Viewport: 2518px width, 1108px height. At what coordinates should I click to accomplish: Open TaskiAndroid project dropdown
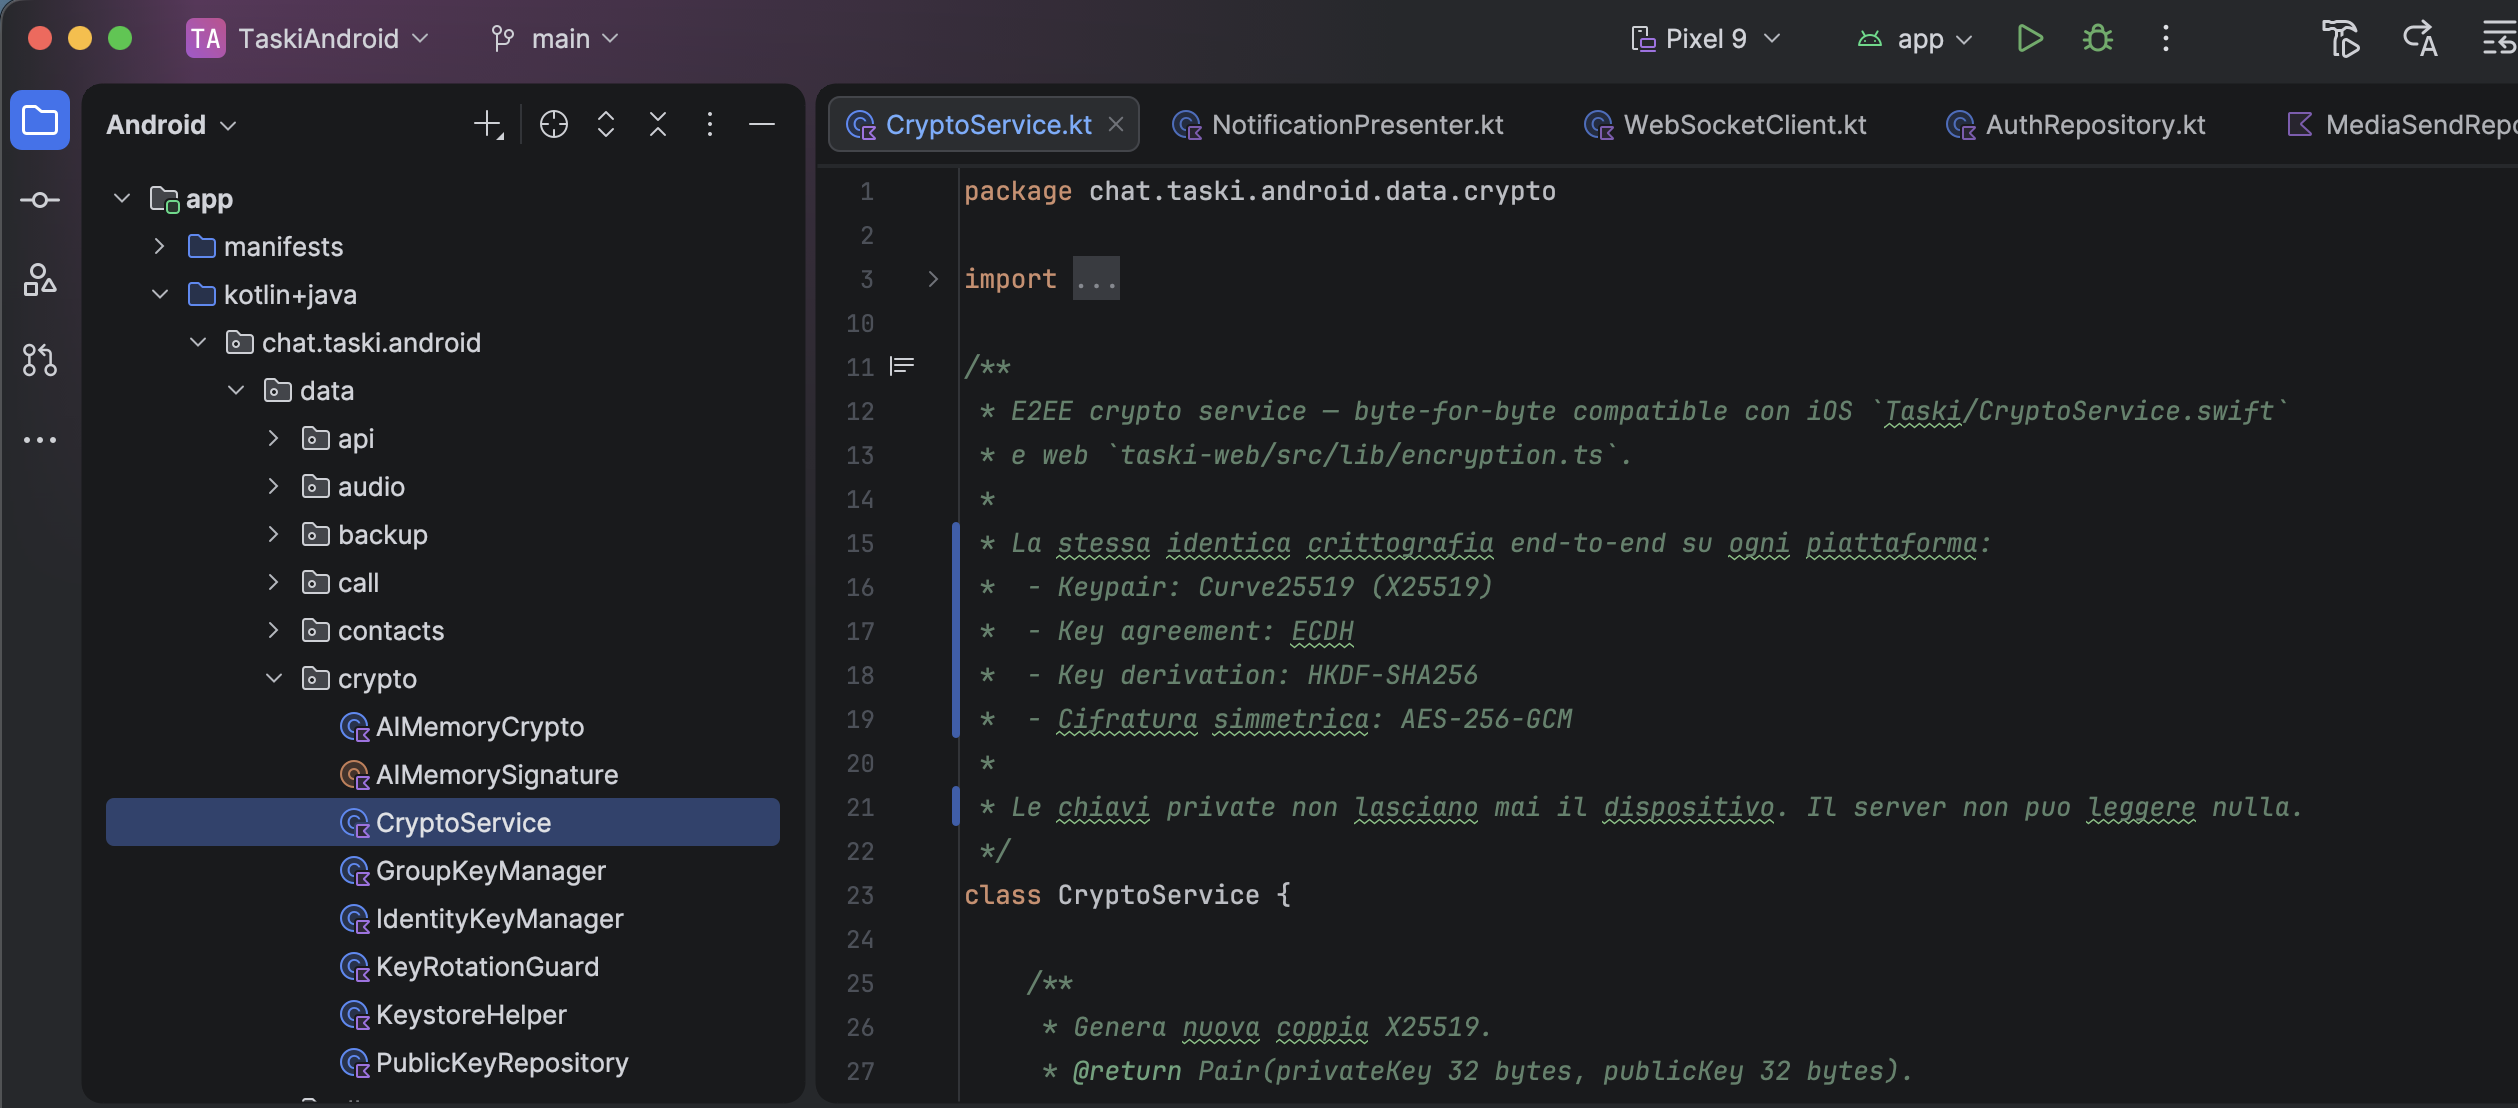point(308,39)
